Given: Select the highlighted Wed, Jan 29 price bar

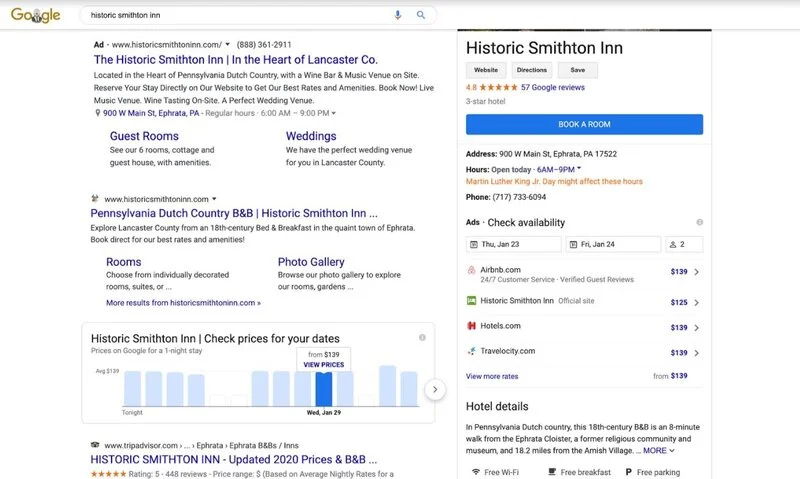Looking at the screenshot, I should coord(323,389).
